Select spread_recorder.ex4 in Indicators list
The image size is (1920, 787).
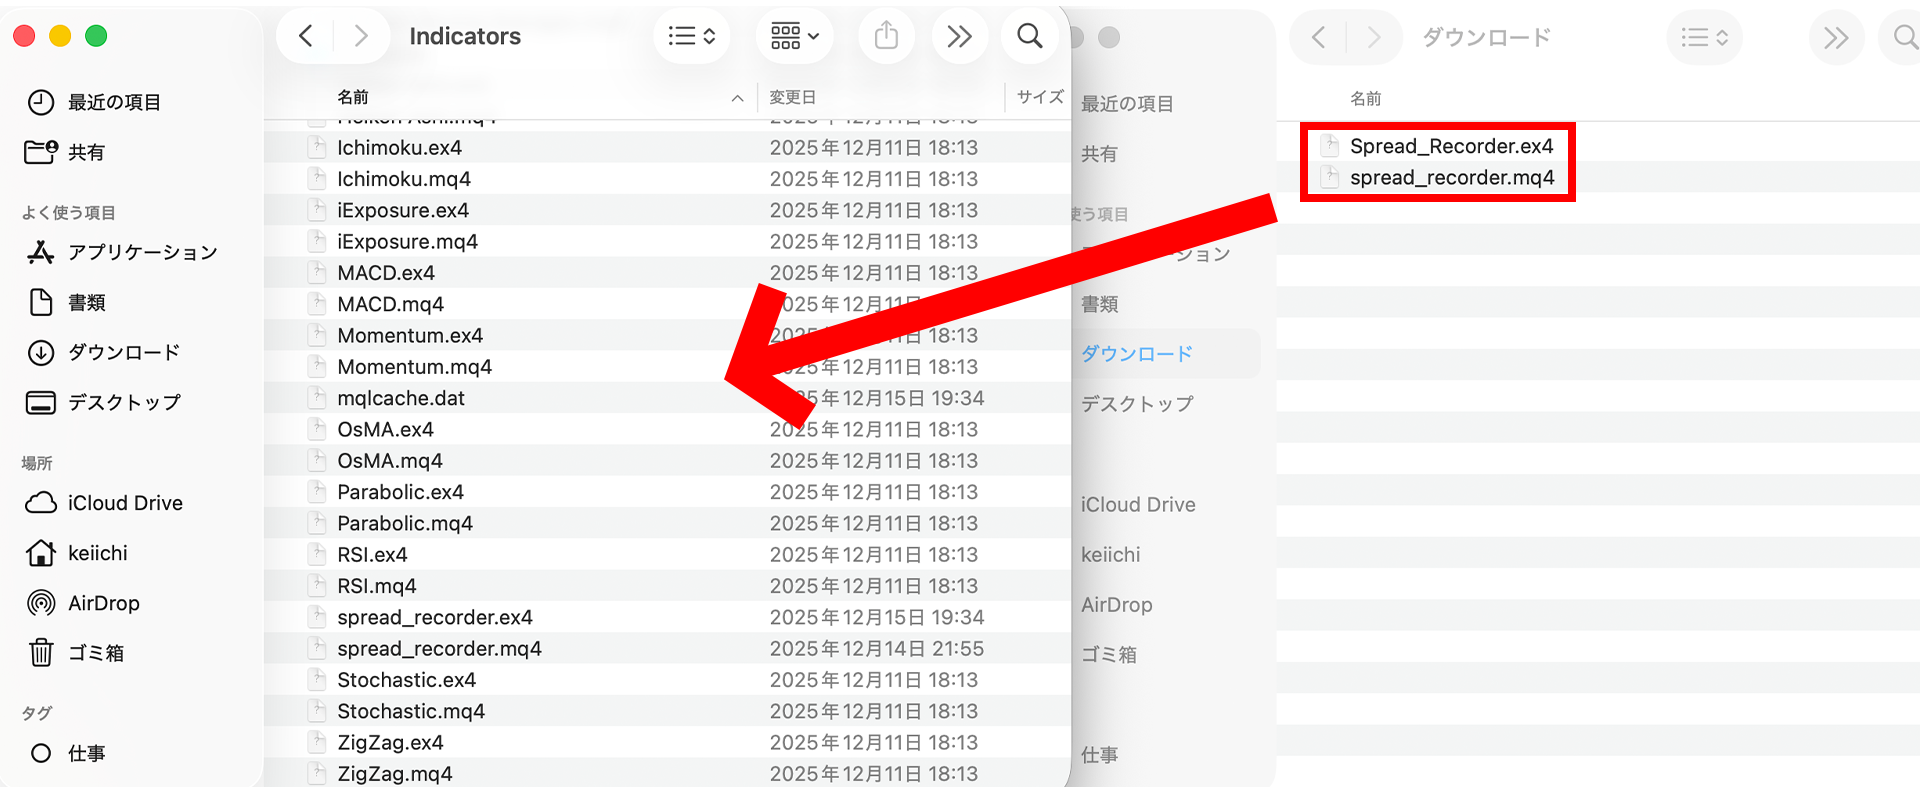[x=434, y=617]
